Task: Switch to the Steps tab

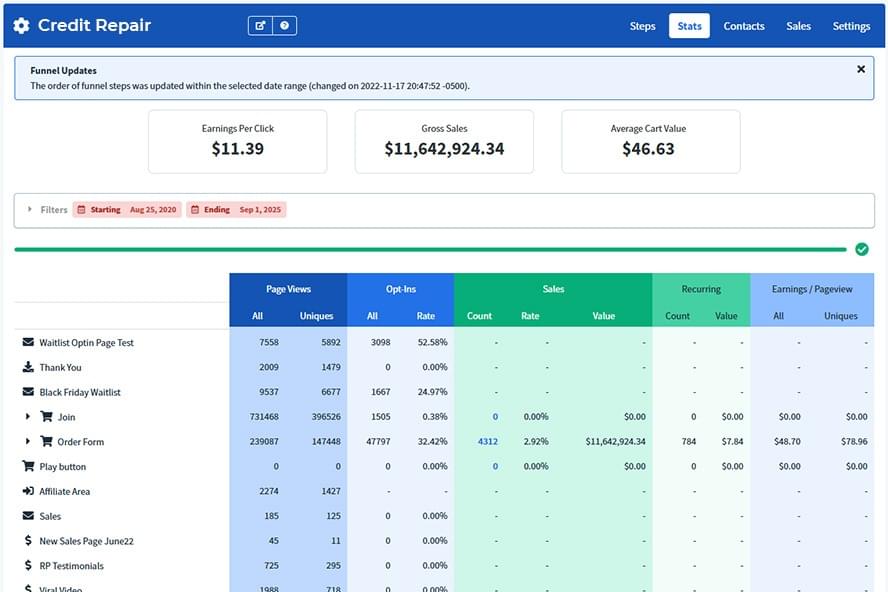Action: pyautogui.click(x=643, y=26)
